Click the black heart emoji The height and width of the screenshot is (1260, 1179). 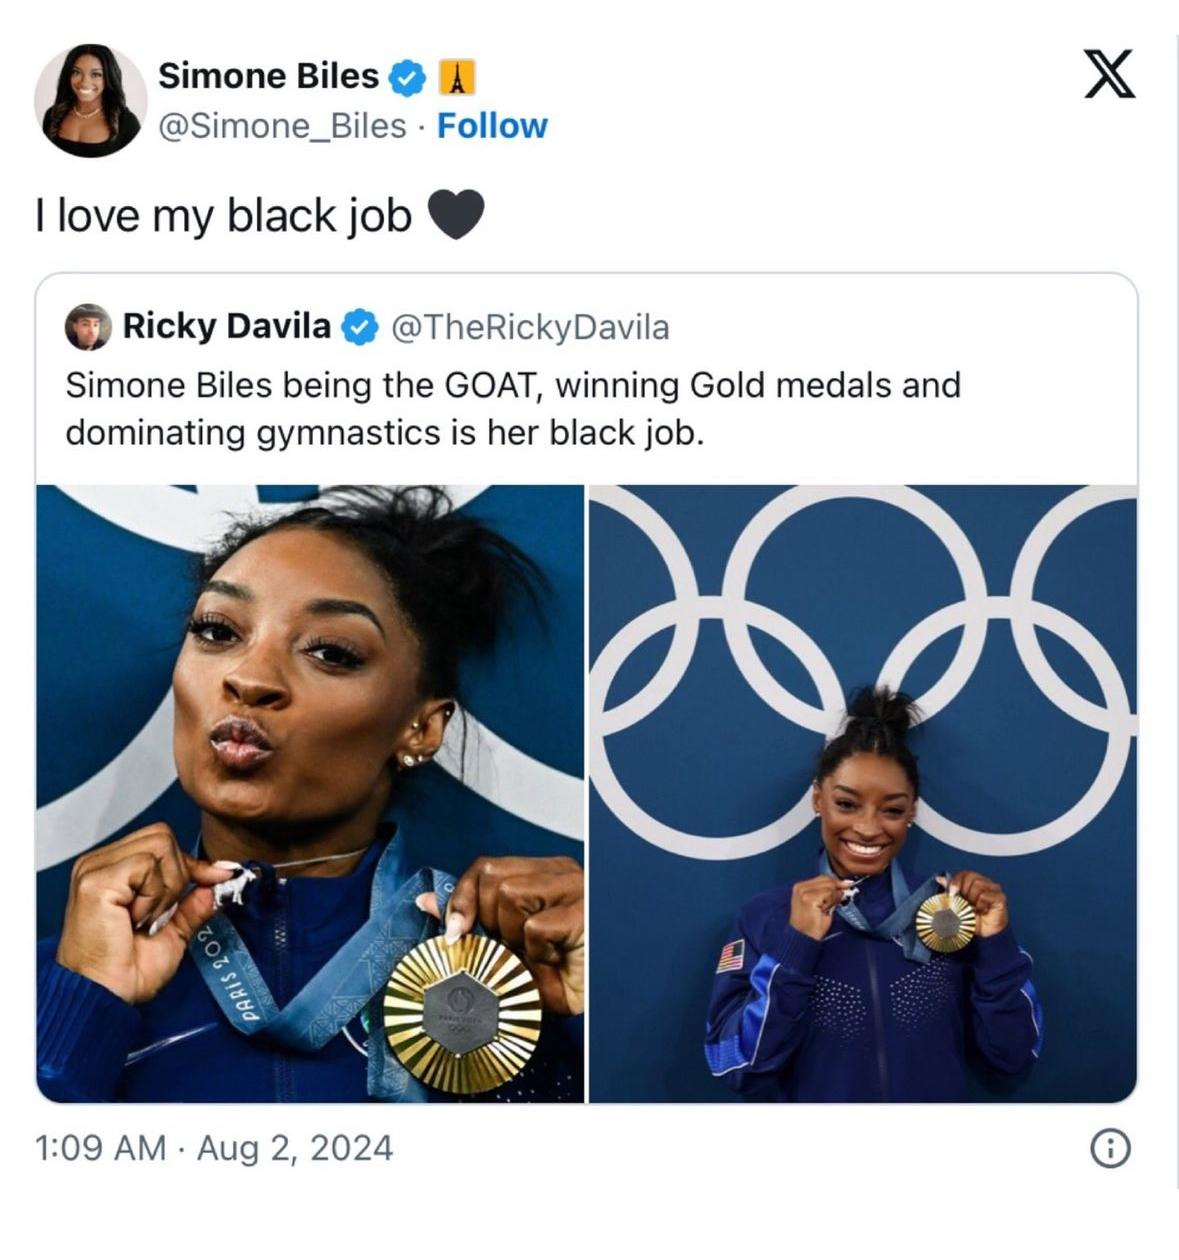click(456, 216)
